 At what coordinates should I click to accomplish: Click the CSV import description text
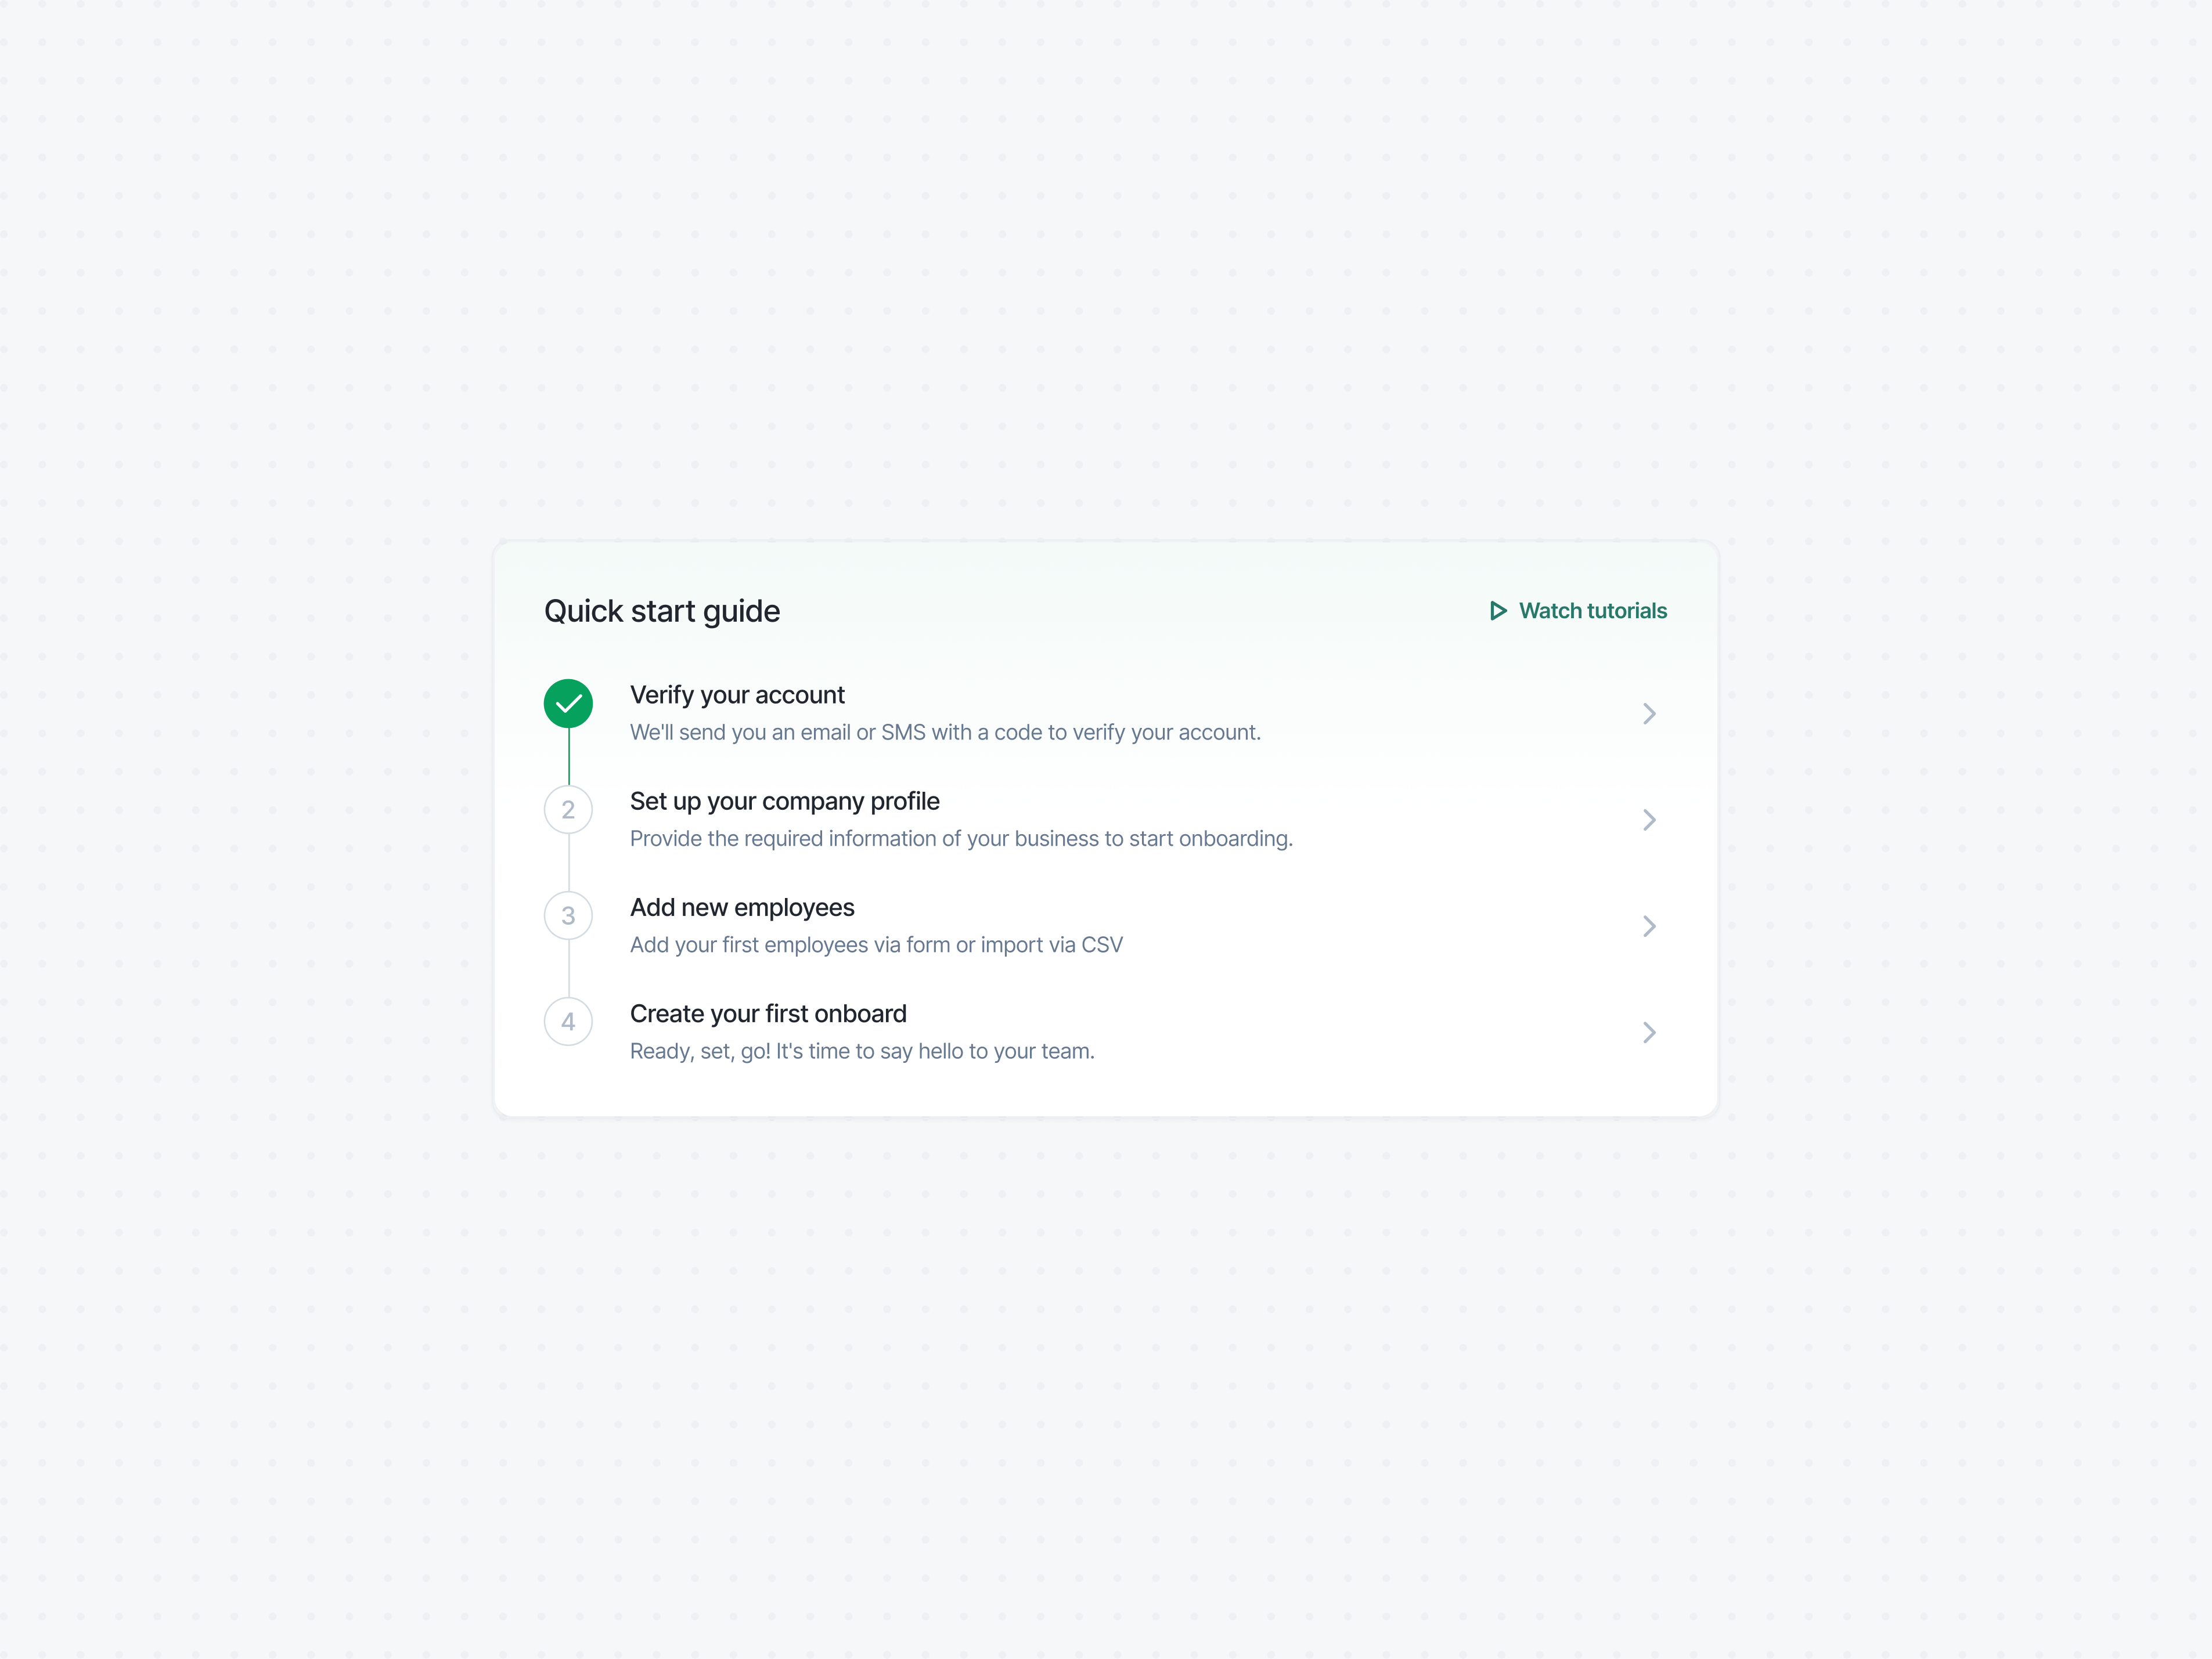click(x=876, y=944)
